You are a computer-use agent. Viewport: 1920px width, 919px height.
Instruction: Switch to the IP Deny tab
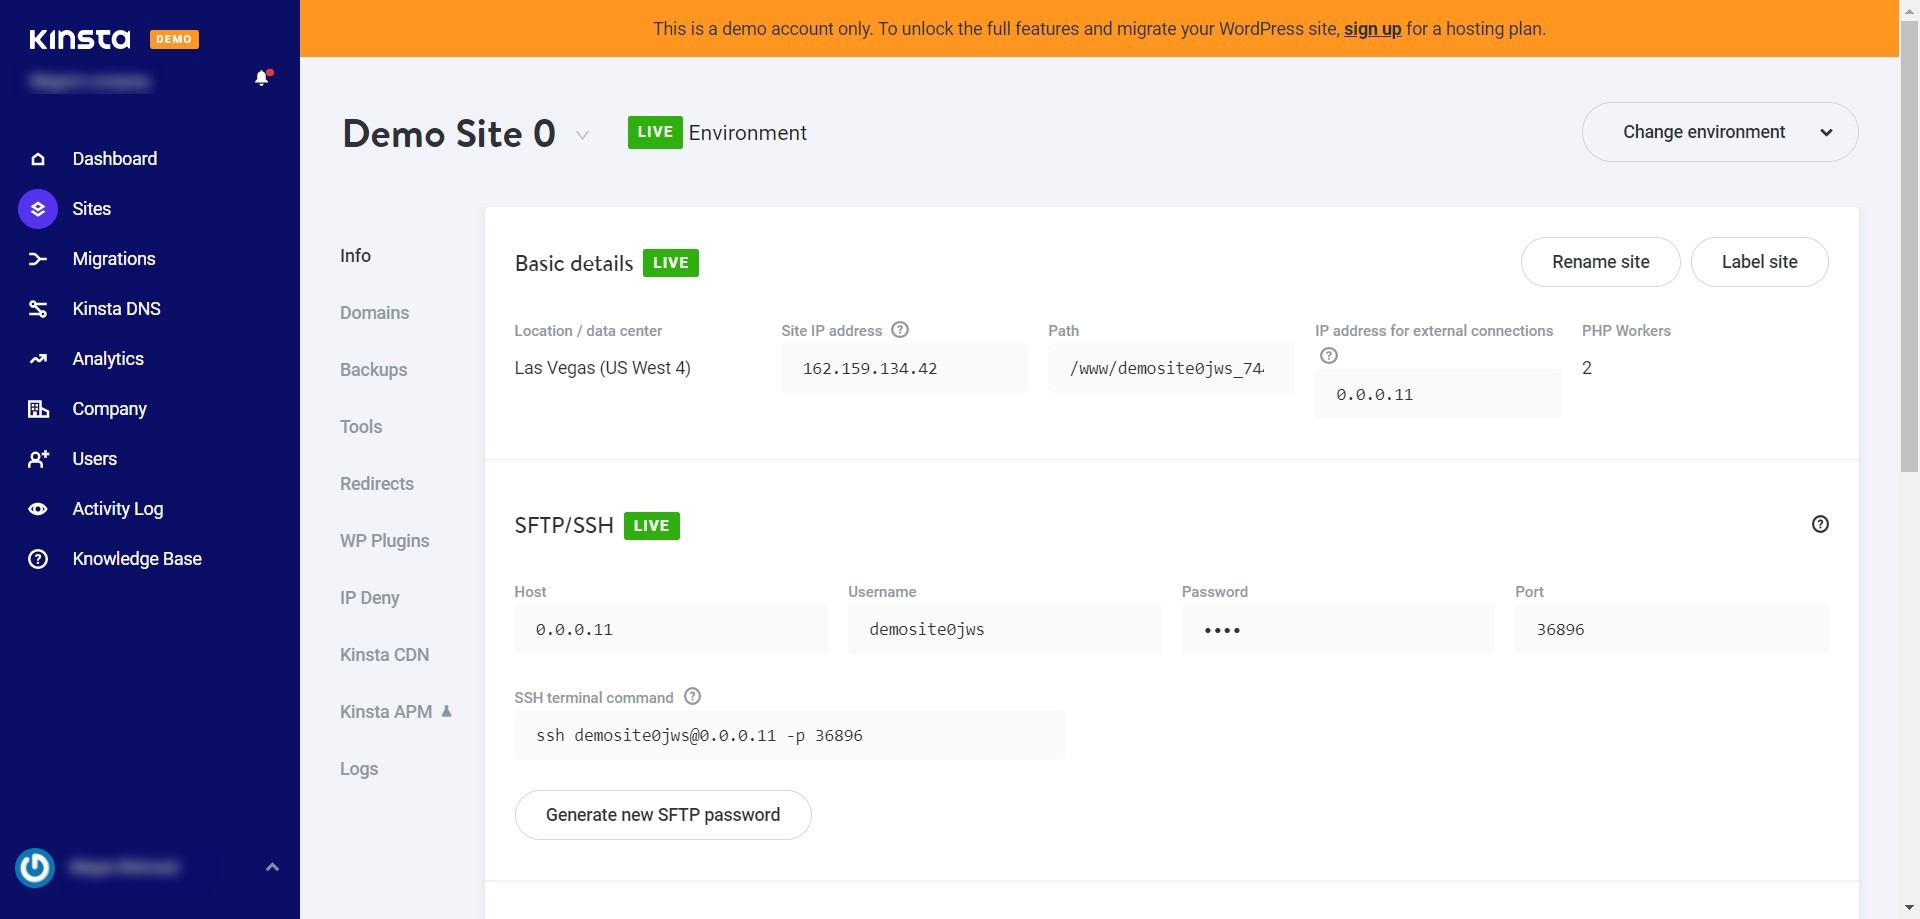point(369,598)
